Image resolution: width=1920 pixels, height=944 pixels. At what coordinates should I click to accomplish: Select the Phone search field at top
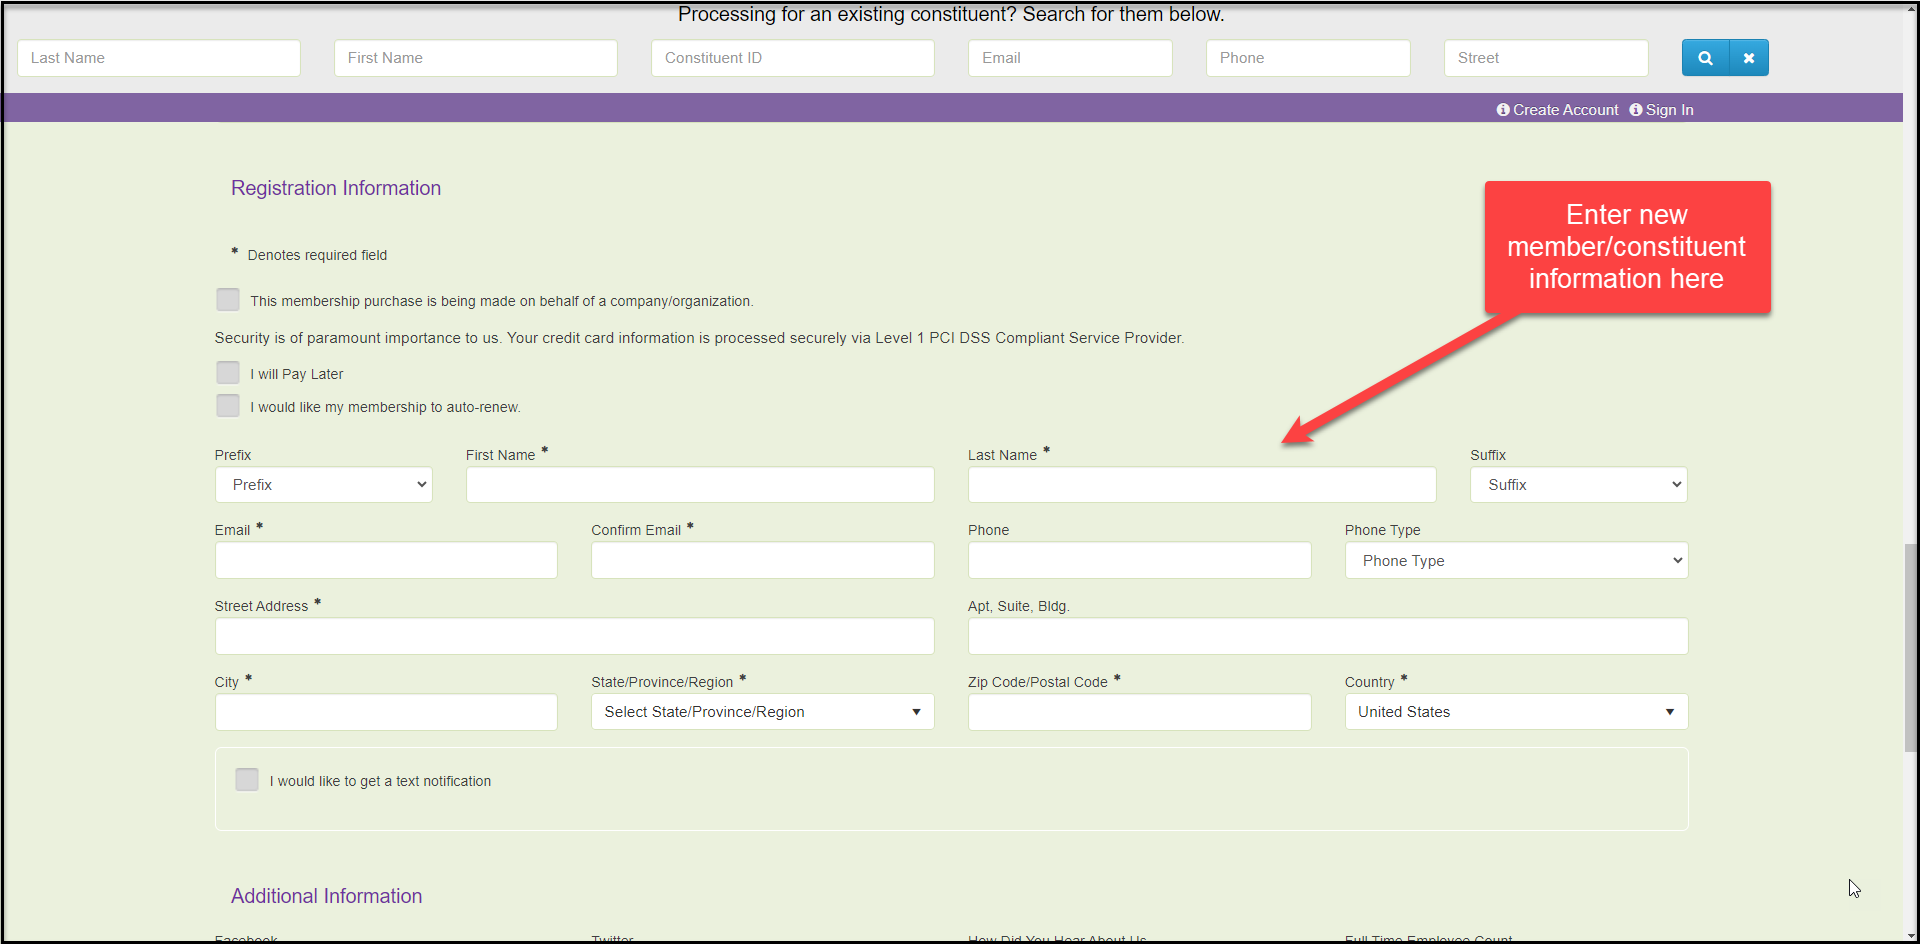click(x=1308, y=58)
